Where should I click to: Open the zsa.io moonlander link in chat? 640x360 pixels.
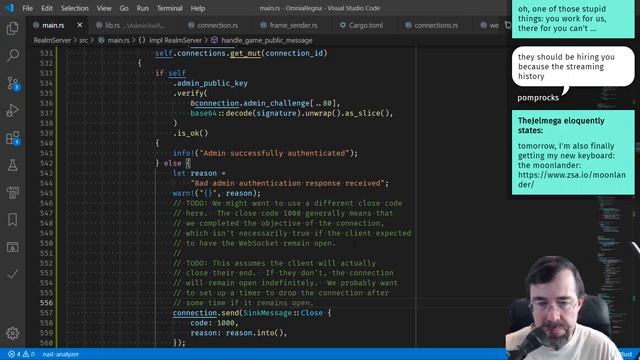tap(572, 180)
